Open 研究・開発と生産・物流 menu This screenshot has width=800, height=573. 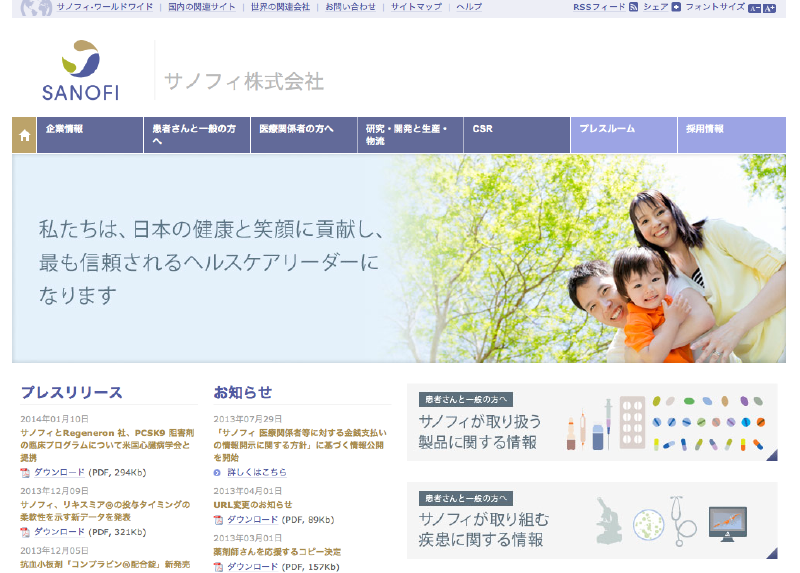tap(411, 135)
